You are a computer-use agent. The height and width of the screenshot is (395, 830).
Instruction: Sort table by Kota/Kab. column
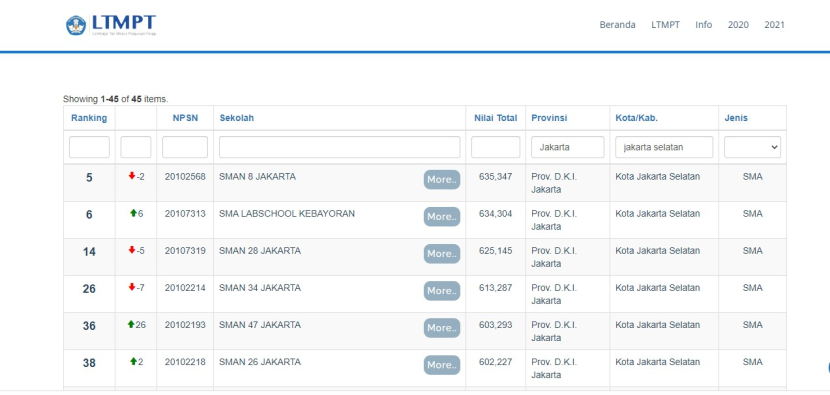(636, 118)
